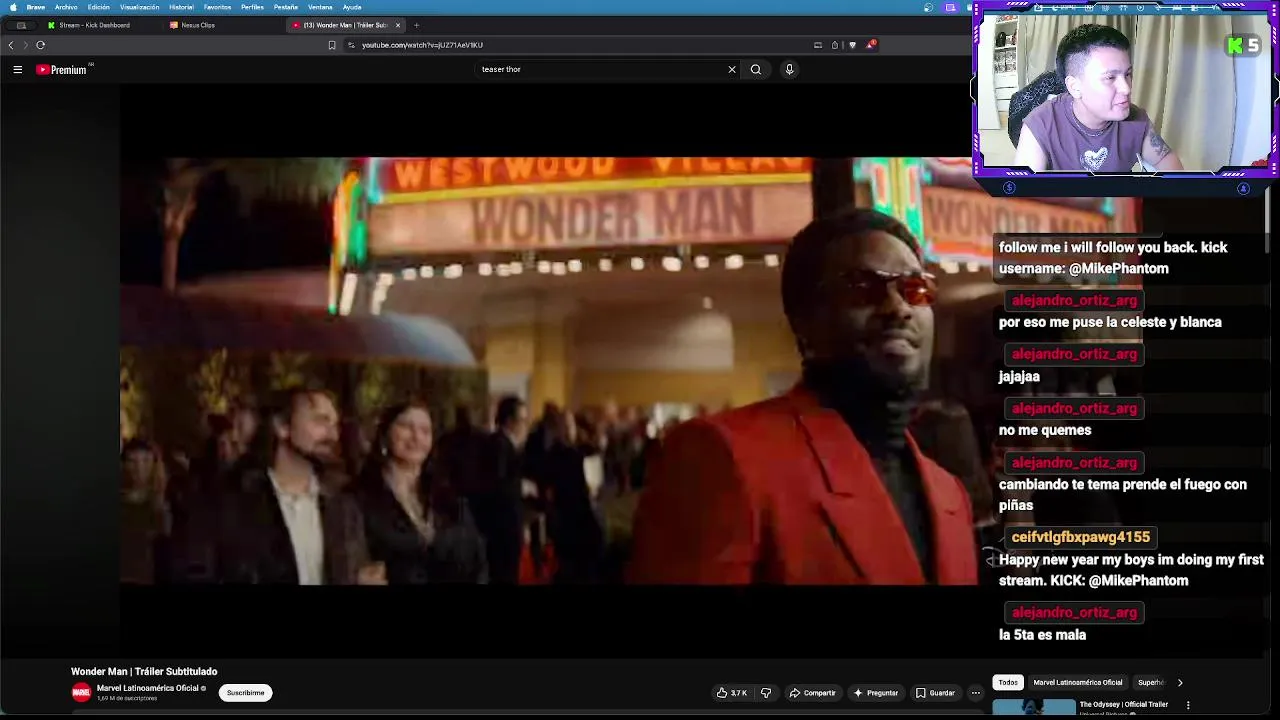This screenshot has height=720, width=1280.
Task: Click The Odyssey | Official Trailer title
Action: click(1124, 704)
